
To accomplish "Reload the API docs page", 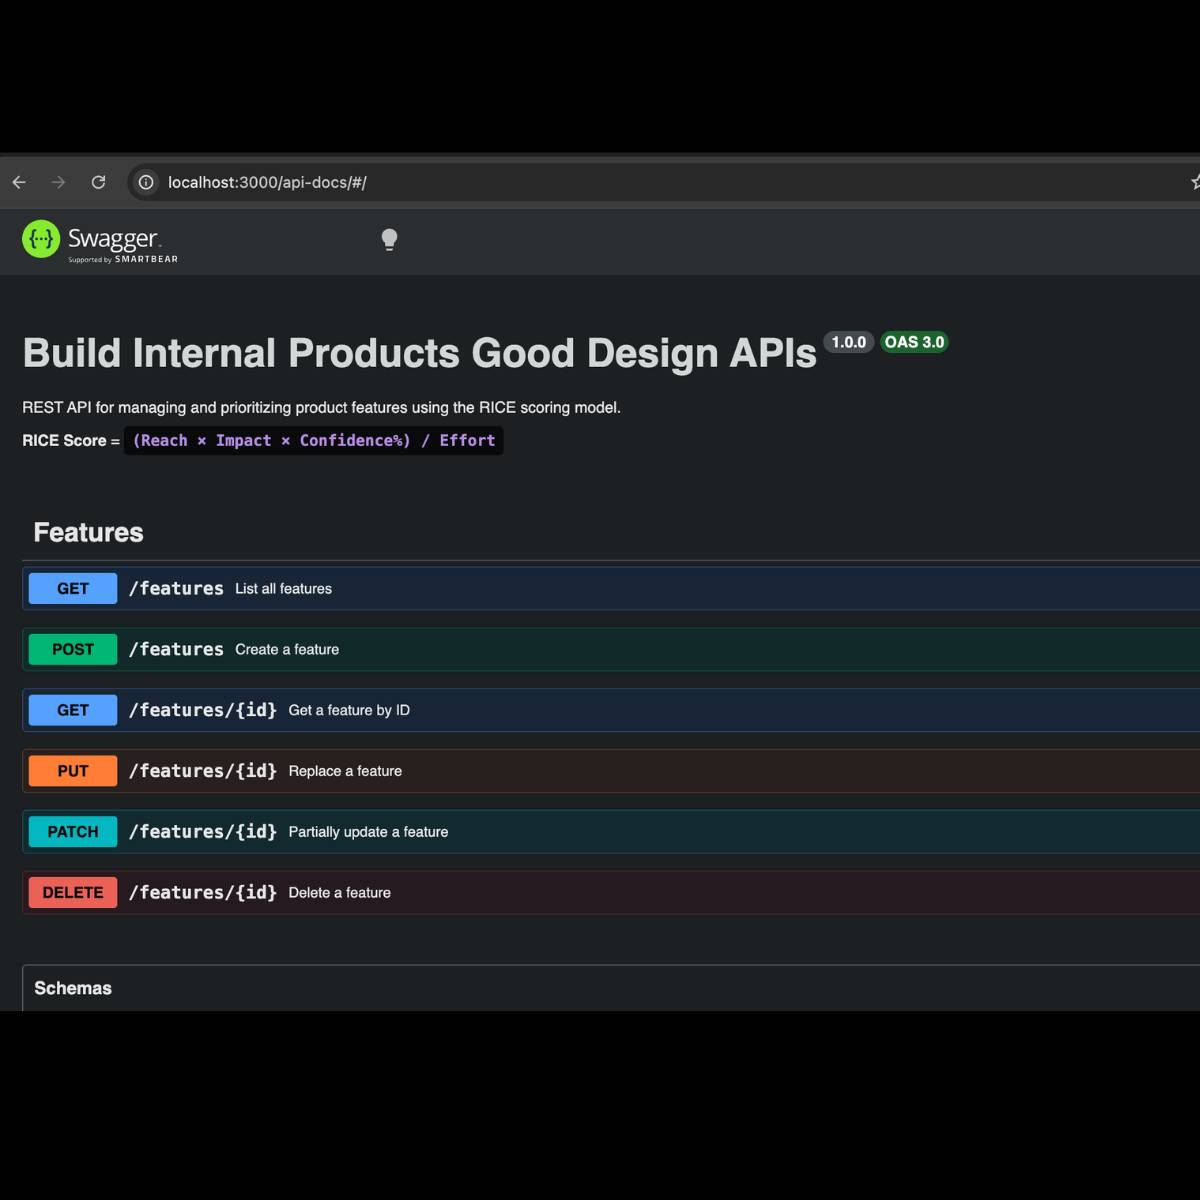I will click(x=98, y=182).
